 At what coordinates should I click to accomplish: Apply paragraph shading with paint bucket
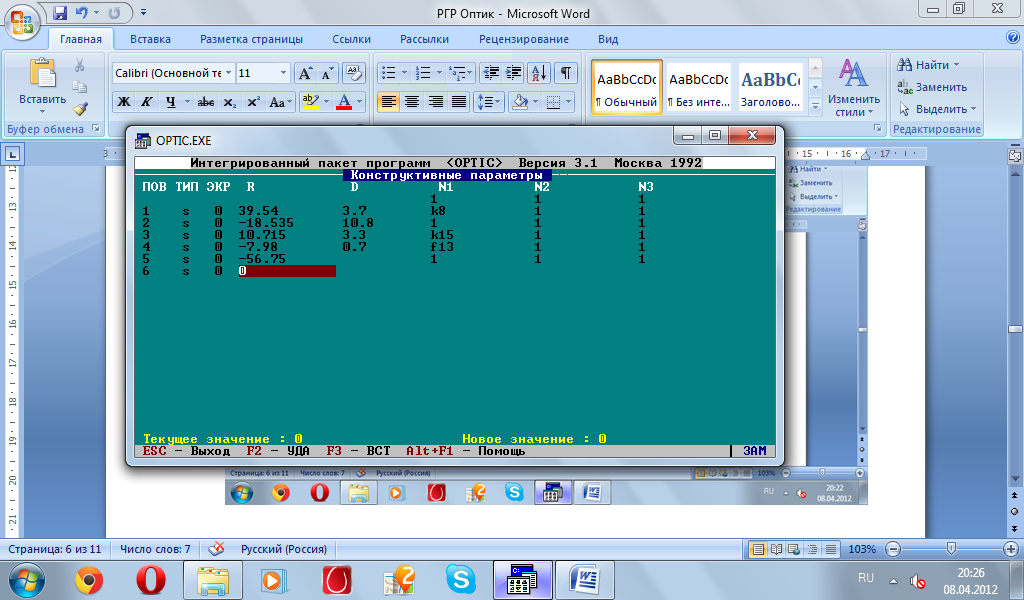coord(520,102)
